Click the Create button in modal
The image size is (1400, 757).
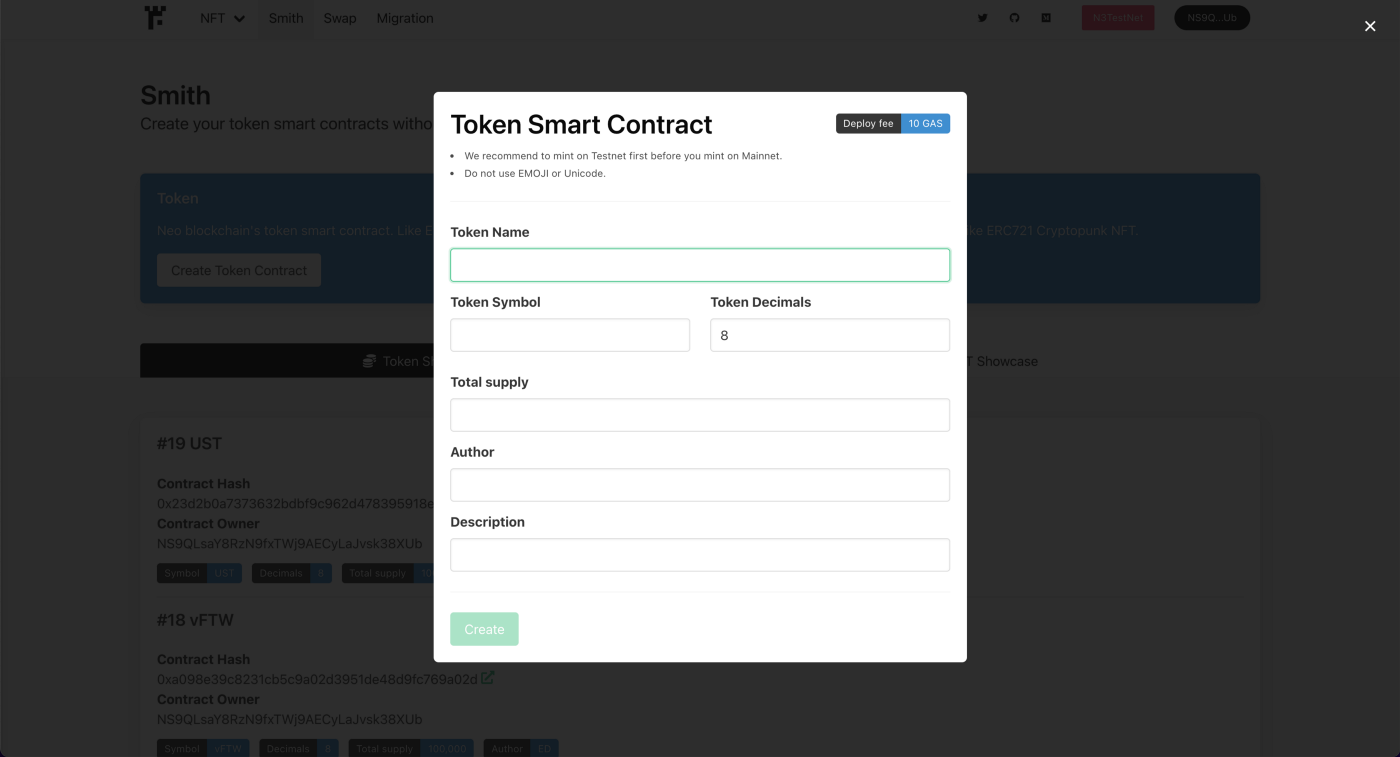484,629
